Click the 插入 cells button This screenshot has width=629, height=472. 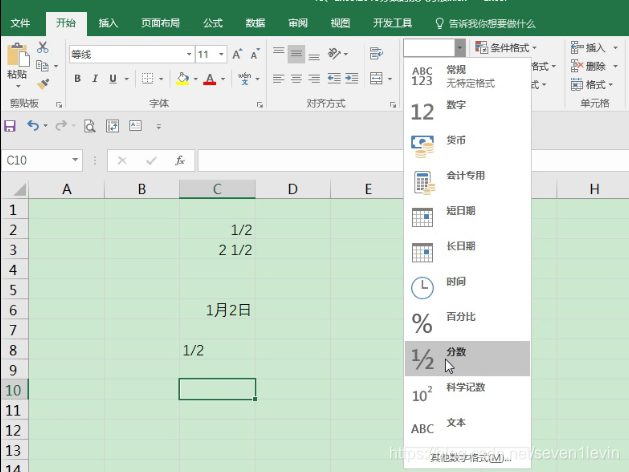pyautogui.click(x=594, y=48)
